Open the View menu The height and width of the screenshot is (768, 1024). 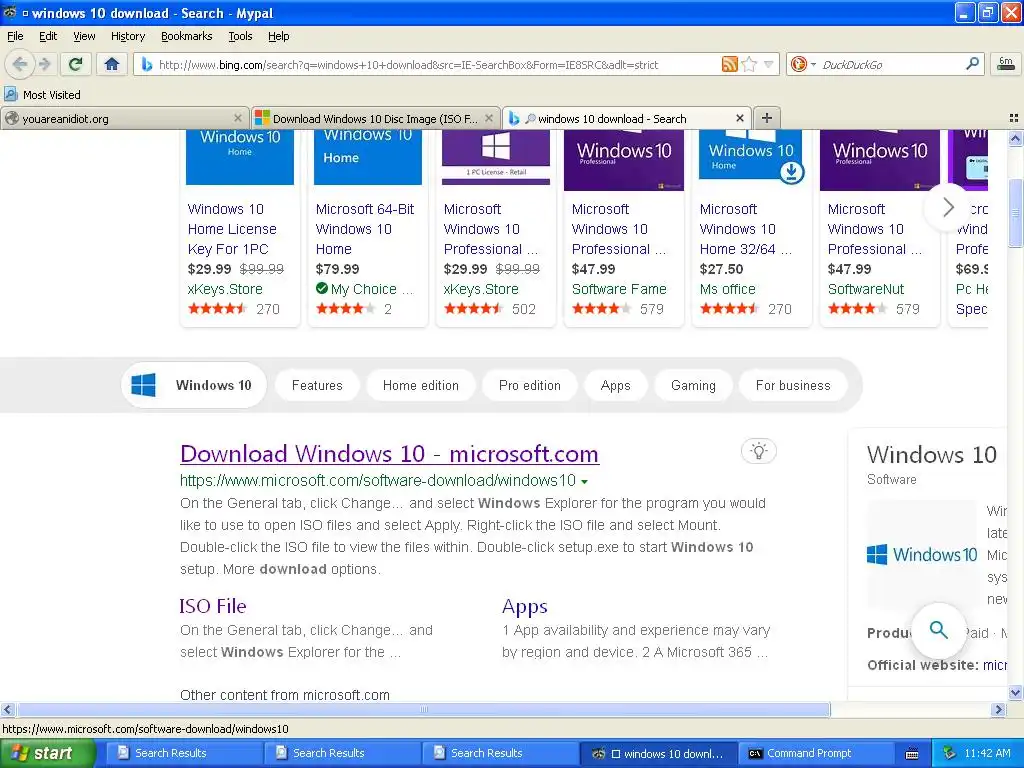point(84,36)
